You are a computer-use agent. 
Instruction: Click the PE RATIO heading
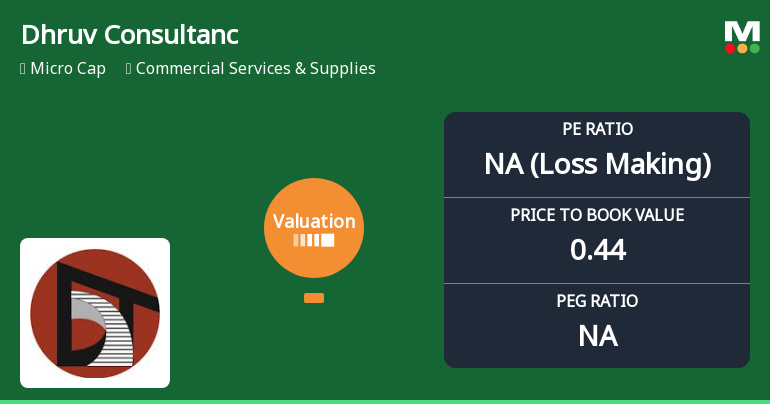pyautogui.click(x=597, y=130)
